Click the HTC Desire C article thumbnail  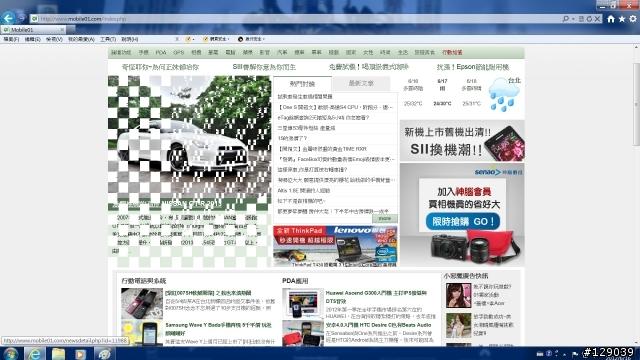(303, 333)
